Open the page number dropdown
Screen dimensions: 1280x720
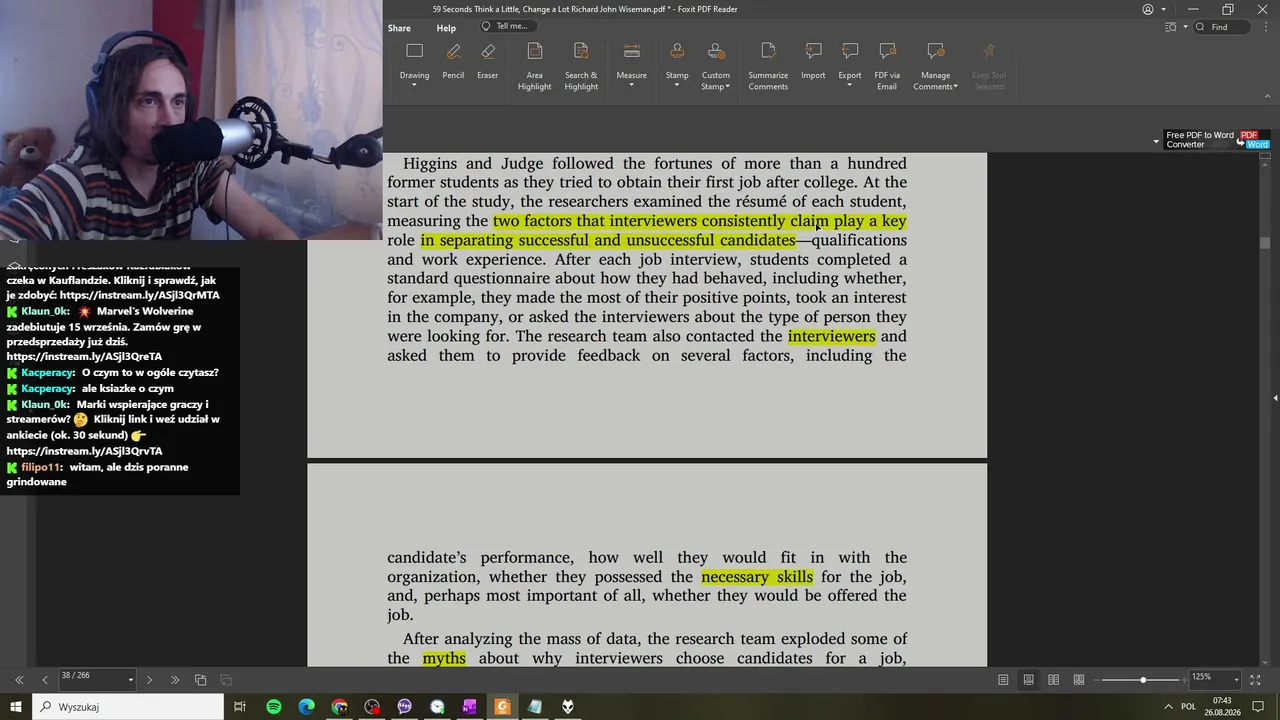coord(130,680)
